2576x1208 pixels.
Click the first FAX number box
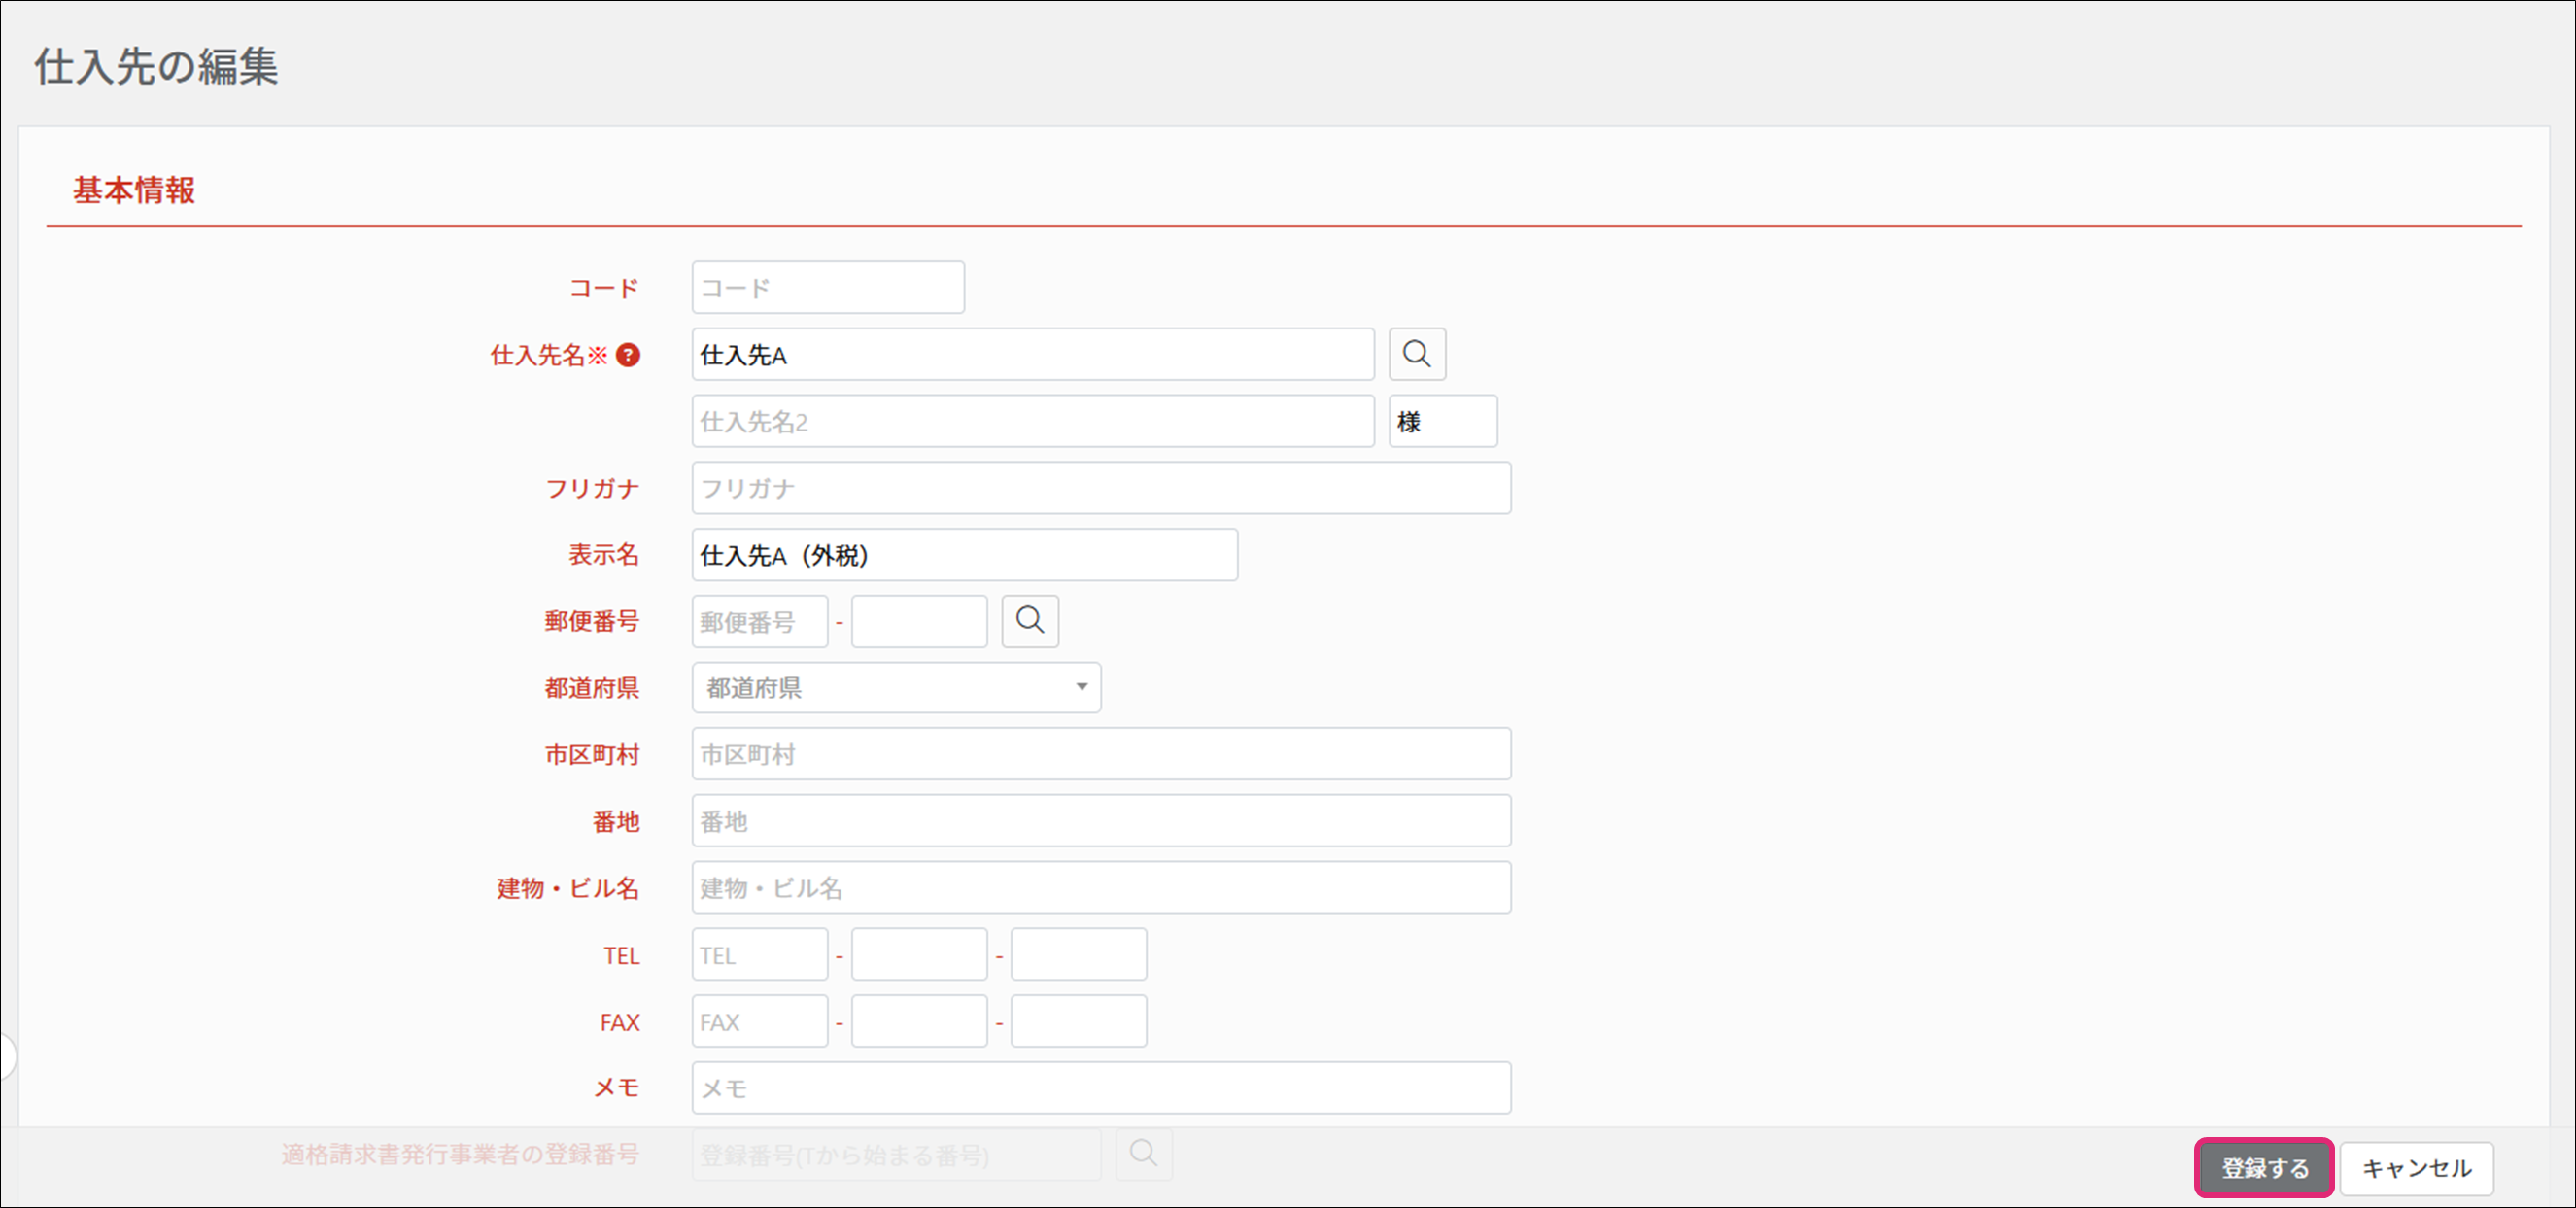point(759,1022)
